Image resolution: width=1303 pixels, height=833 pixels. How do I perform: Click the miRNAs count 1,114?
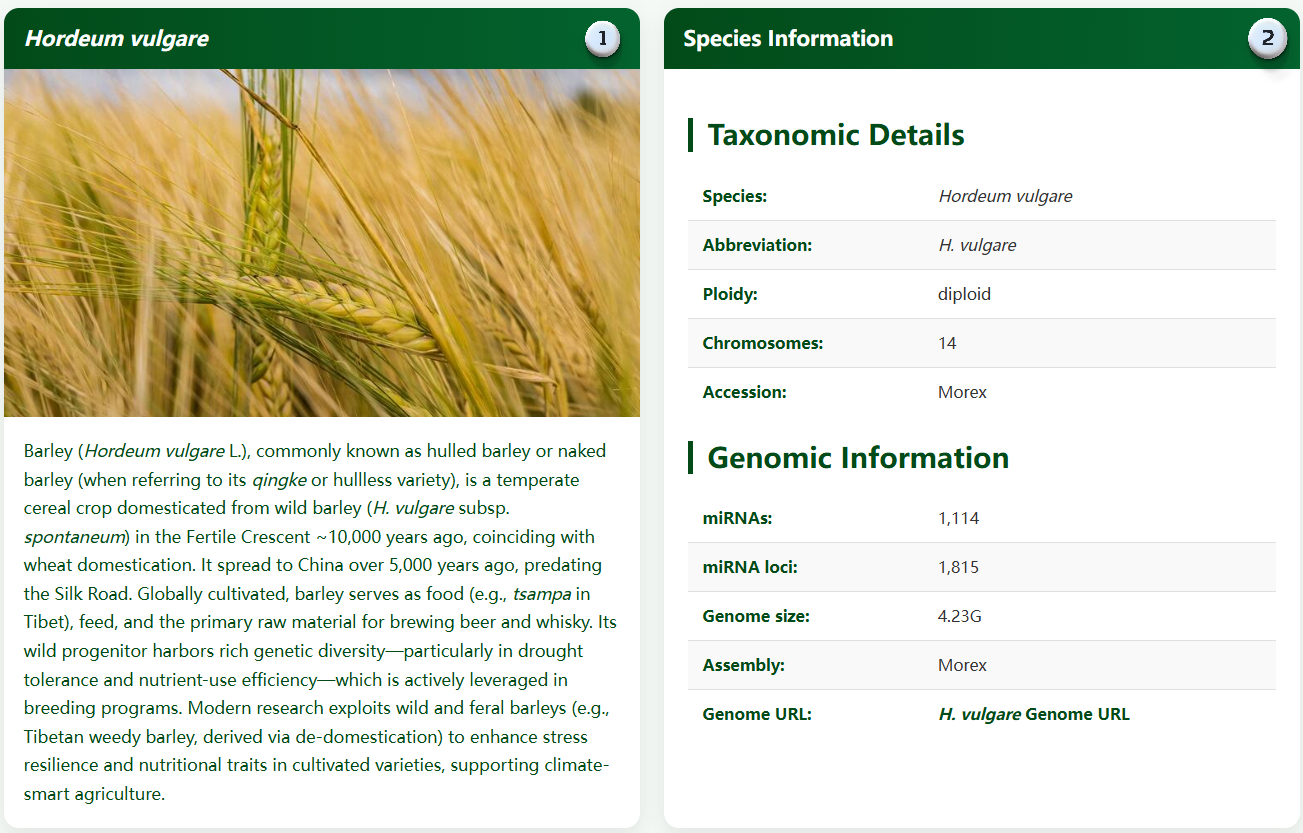pos(958,518)
